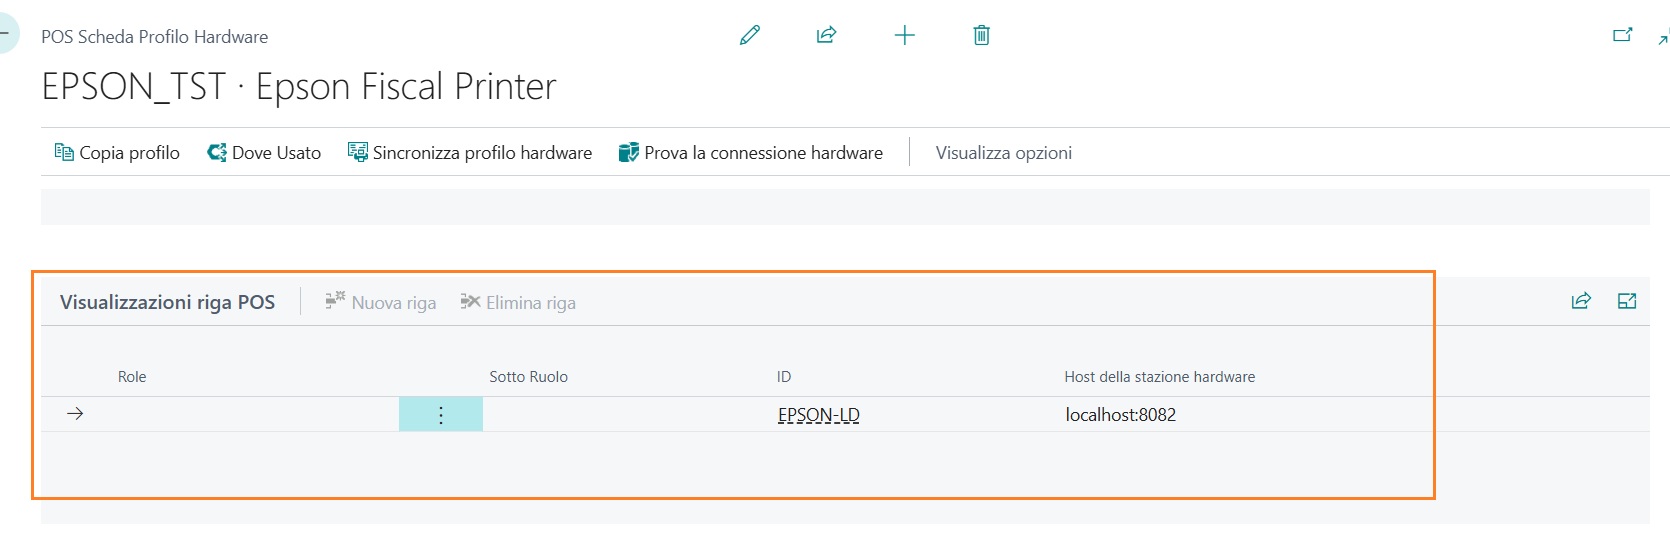The height and width of the screenshot is (552, 1670).
Task: Click Nuova riga in POS lines
Action: [381, 302]
